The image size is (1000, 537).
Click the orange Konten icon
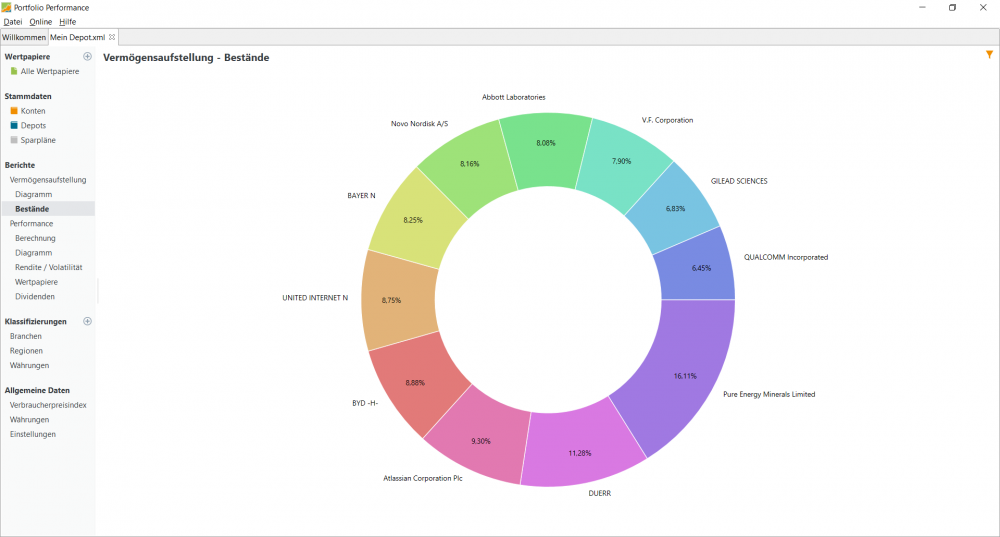click(14, 111)
